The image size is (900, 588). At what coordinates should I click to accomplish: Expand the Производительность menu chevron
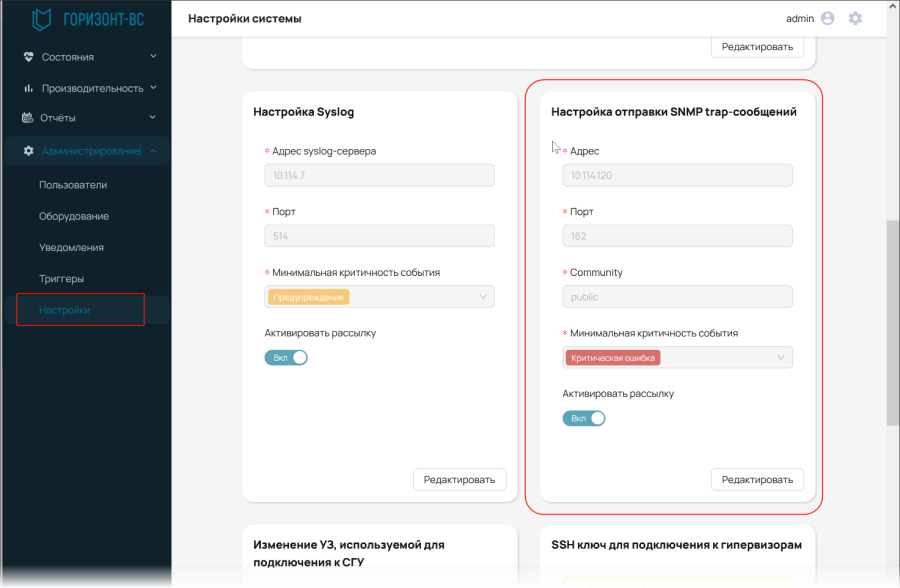153,87
